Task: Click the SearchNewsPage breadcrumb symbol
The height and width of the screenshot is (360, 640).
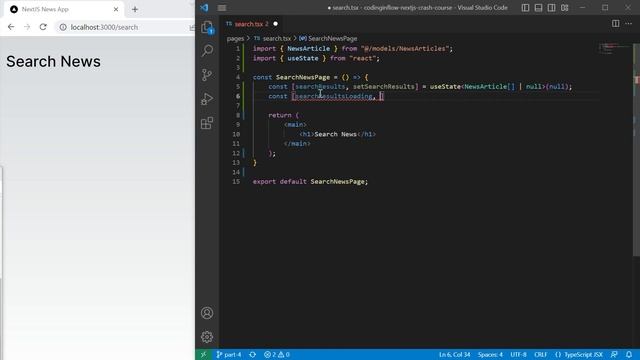Action: 328,38
